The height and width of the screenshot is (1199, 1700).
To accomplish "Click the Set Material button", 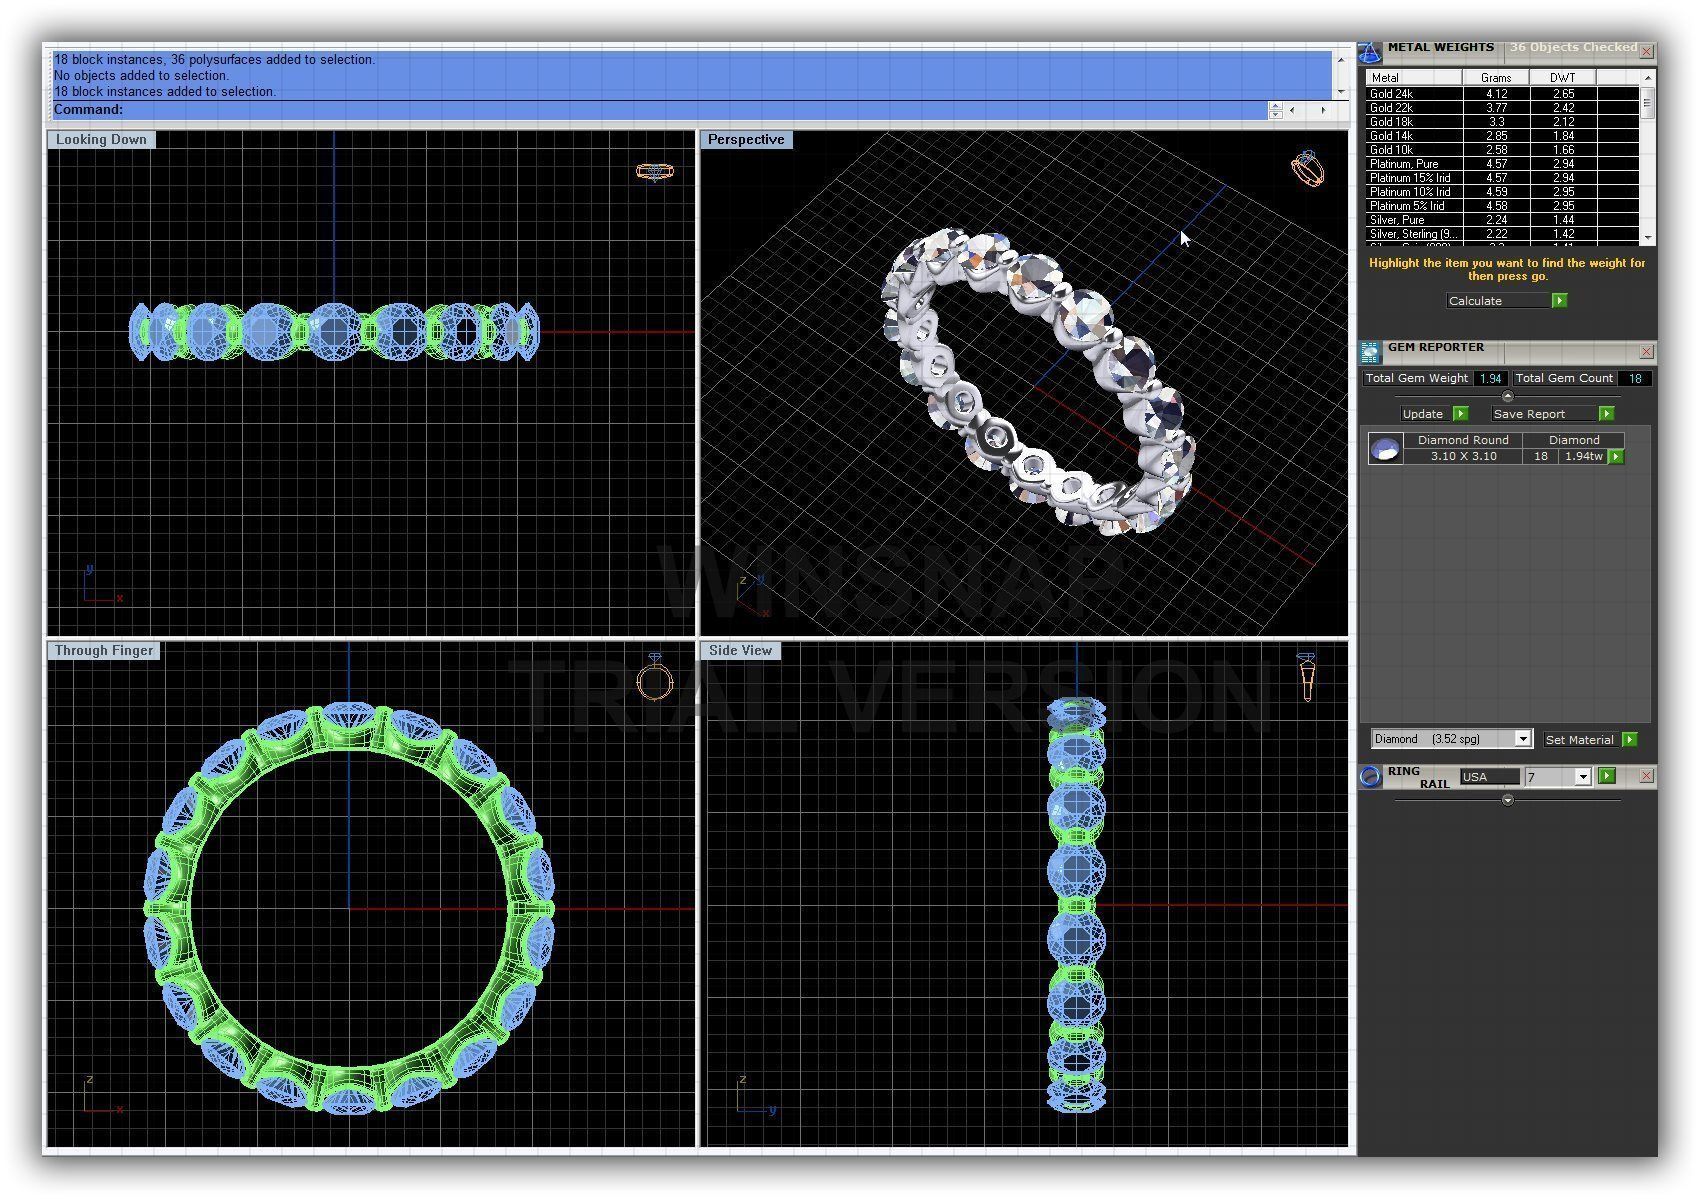I will click(1580, 740).
